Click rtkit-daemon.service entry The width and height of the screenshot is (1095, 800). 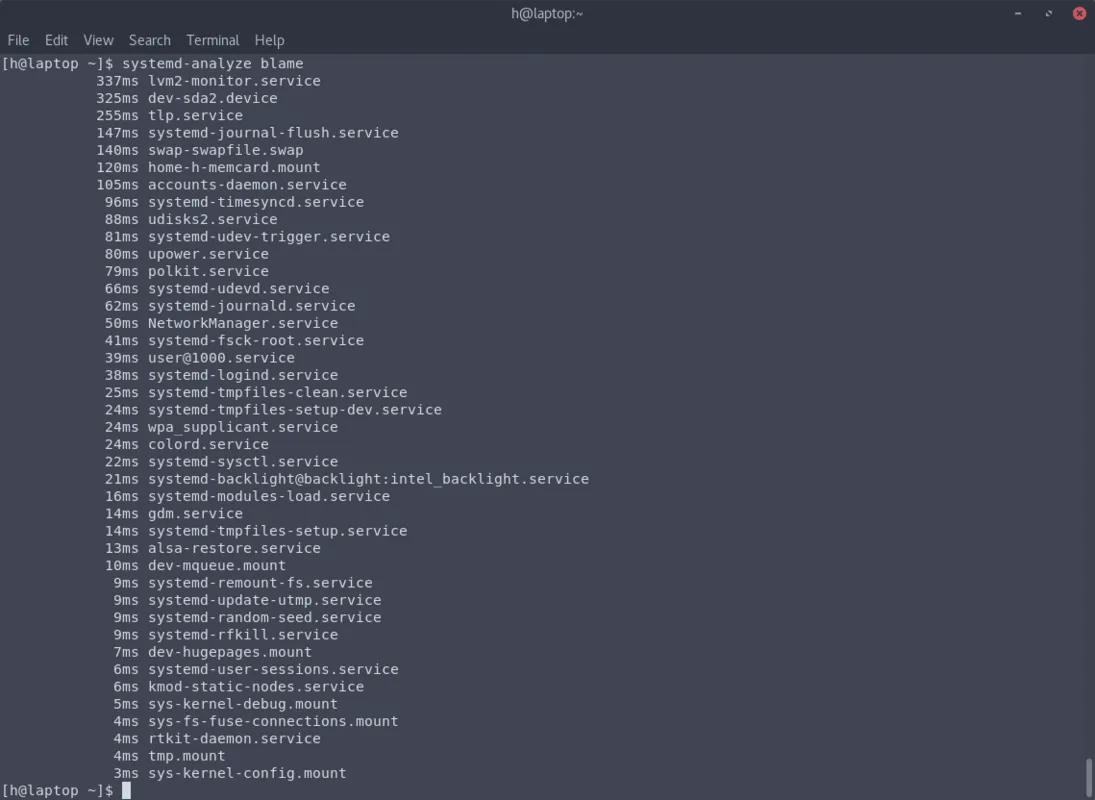(x=217, y=739)
